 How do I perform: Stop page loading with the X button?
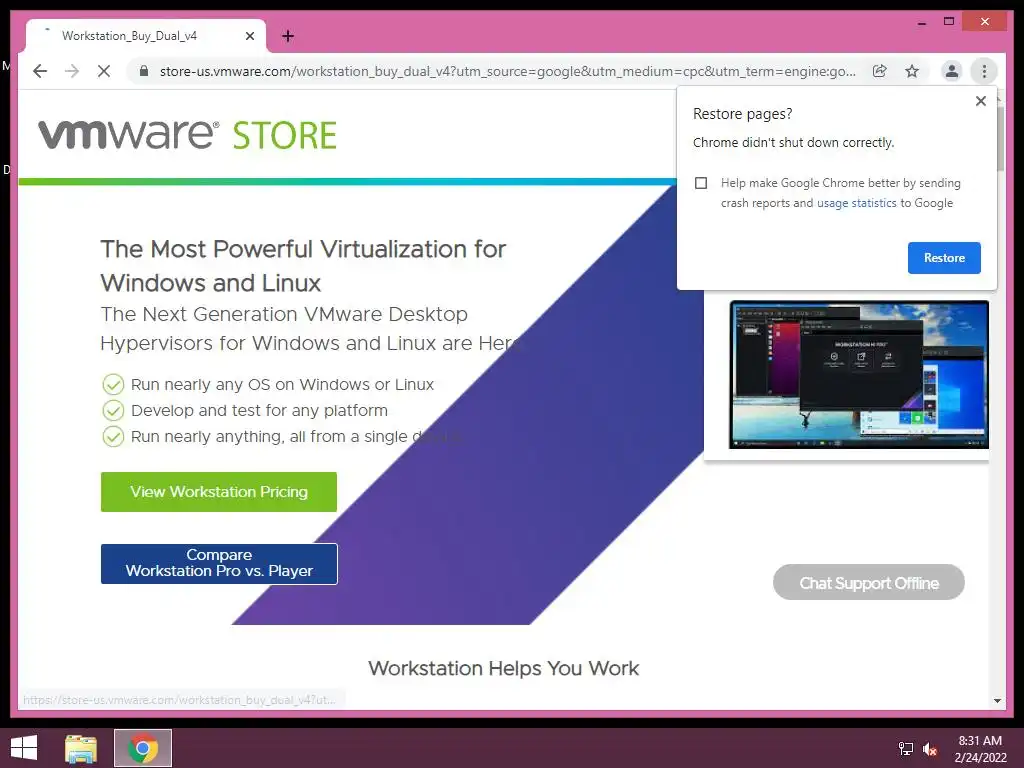[x=104, y=71]
